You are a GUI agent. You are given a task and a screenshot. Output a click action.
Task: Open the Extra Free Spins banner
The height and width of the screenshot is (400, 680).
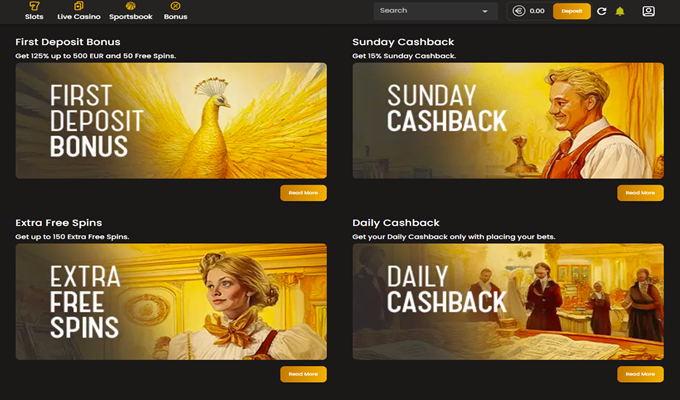click(x=171, y=302)
